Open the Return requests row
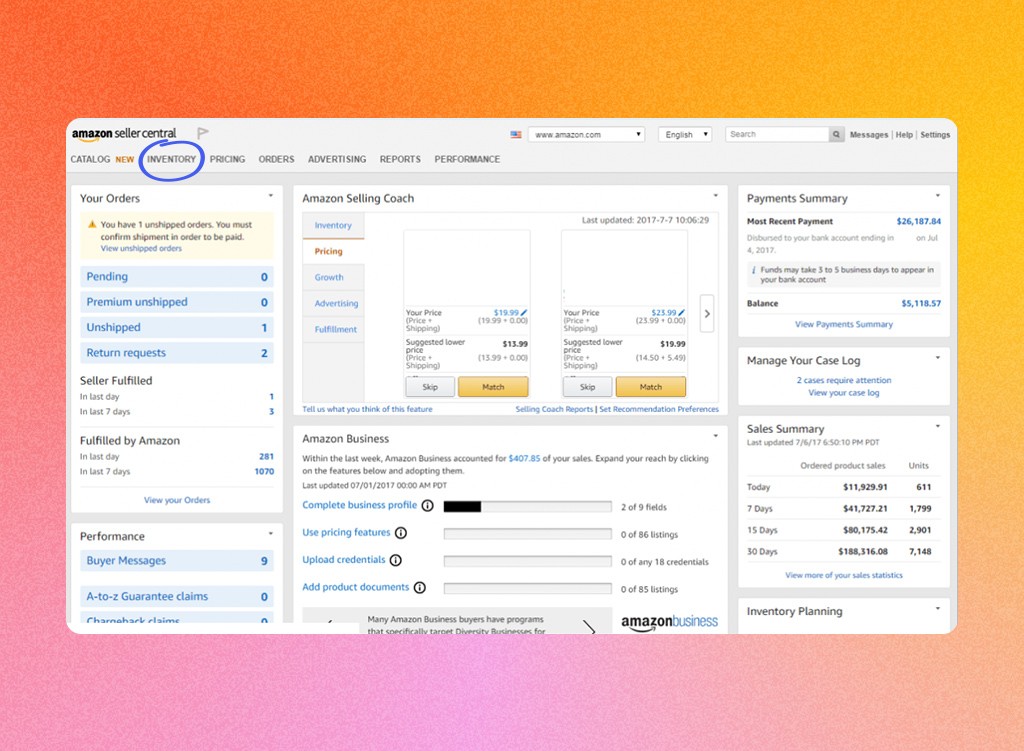The image size is (1024, 751). tap(177, 353)
